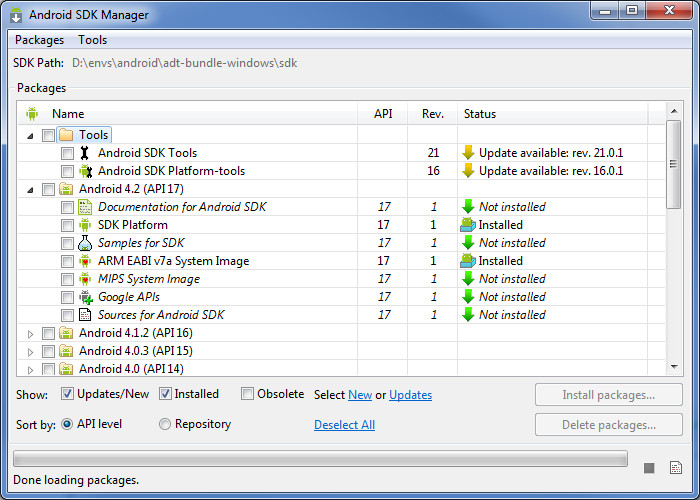Click the Installed status icon for SDK Platform
The width and height of the screenshot is (700, 500).
(468, 225)
